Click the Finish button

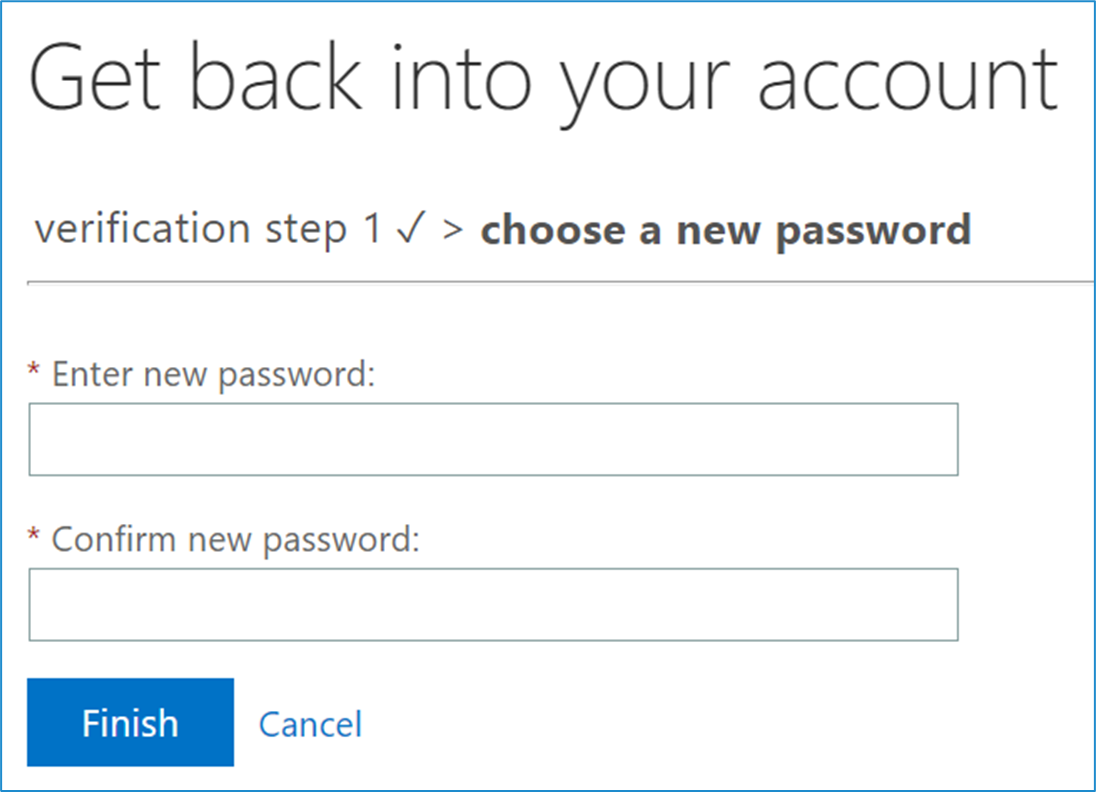pos(130,722)
